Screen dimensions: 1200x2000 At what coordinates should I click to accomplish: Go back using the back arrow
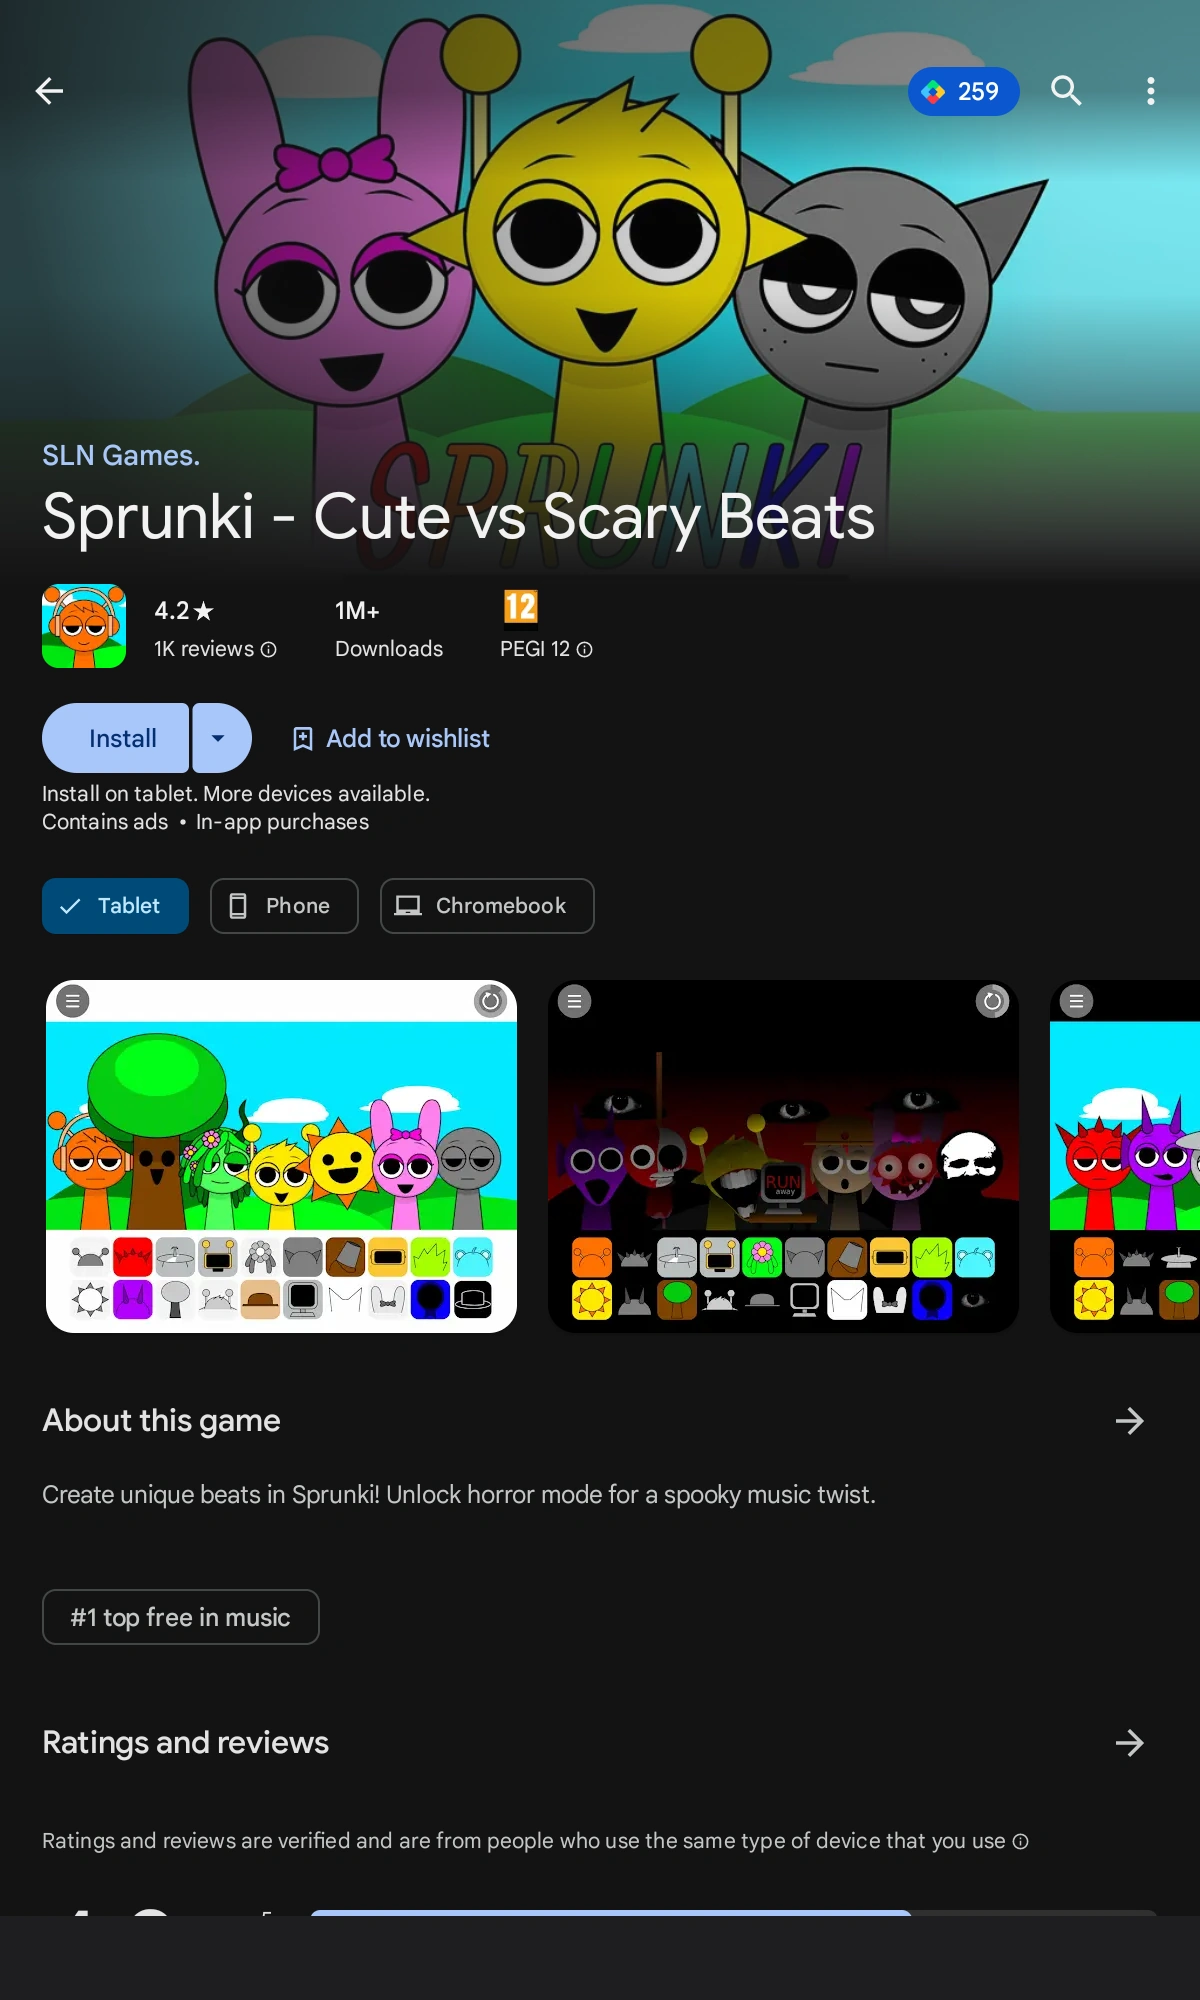click(x=49, y=91)
